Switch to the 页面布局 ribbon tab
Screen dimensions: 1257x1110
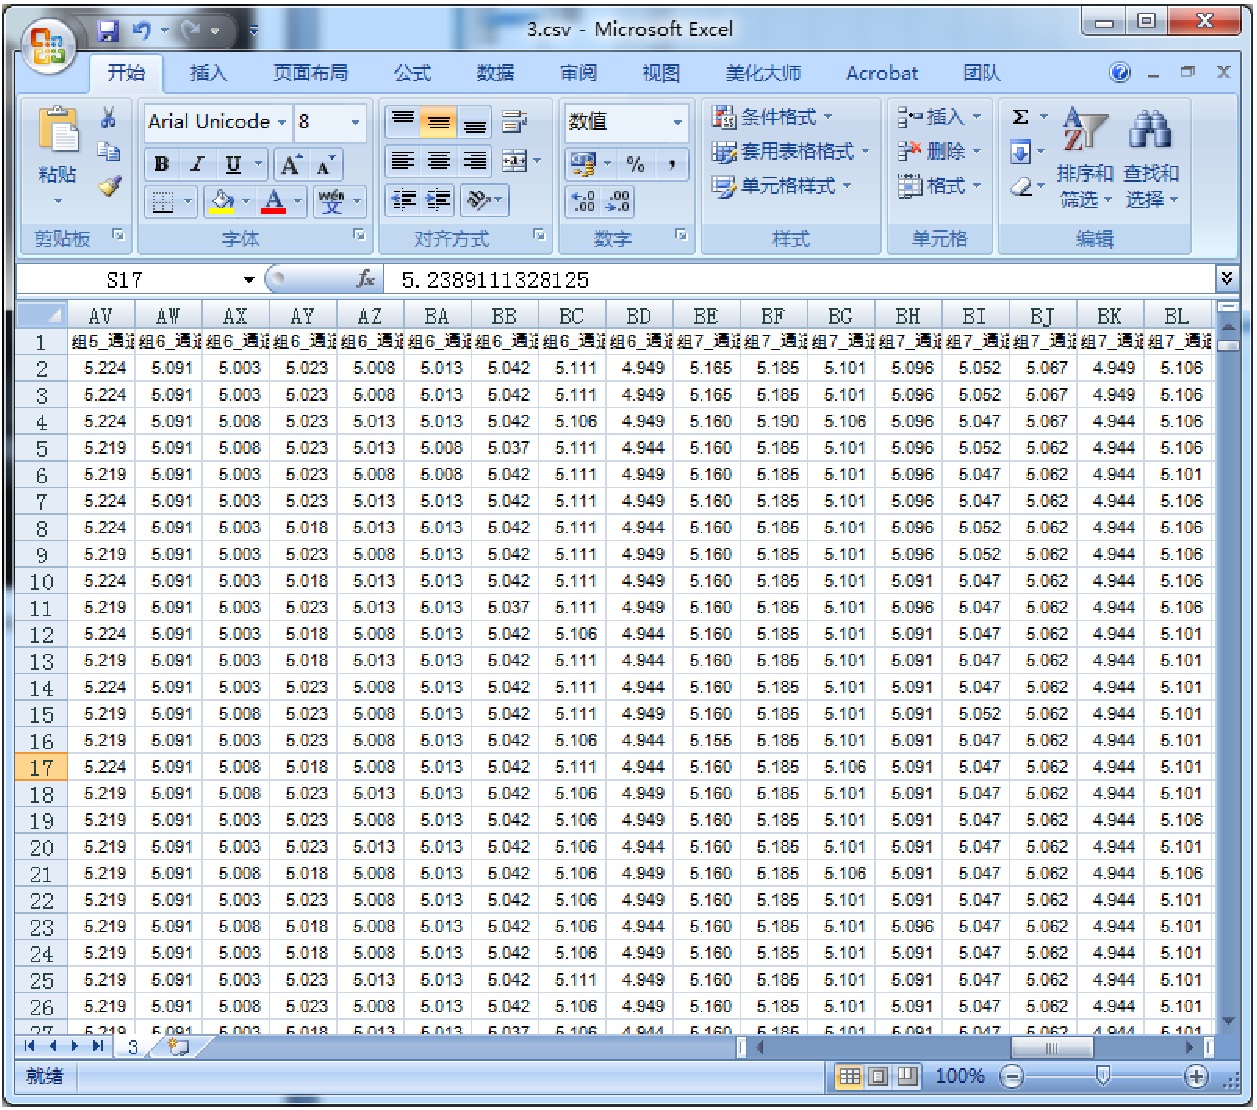310,73
